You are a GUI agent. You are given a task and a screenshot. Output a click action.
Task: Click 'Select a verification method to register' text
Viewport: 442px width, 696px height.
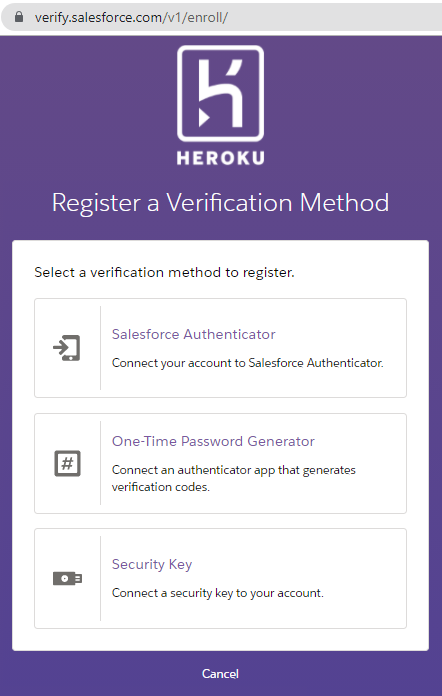pos(164,272)
